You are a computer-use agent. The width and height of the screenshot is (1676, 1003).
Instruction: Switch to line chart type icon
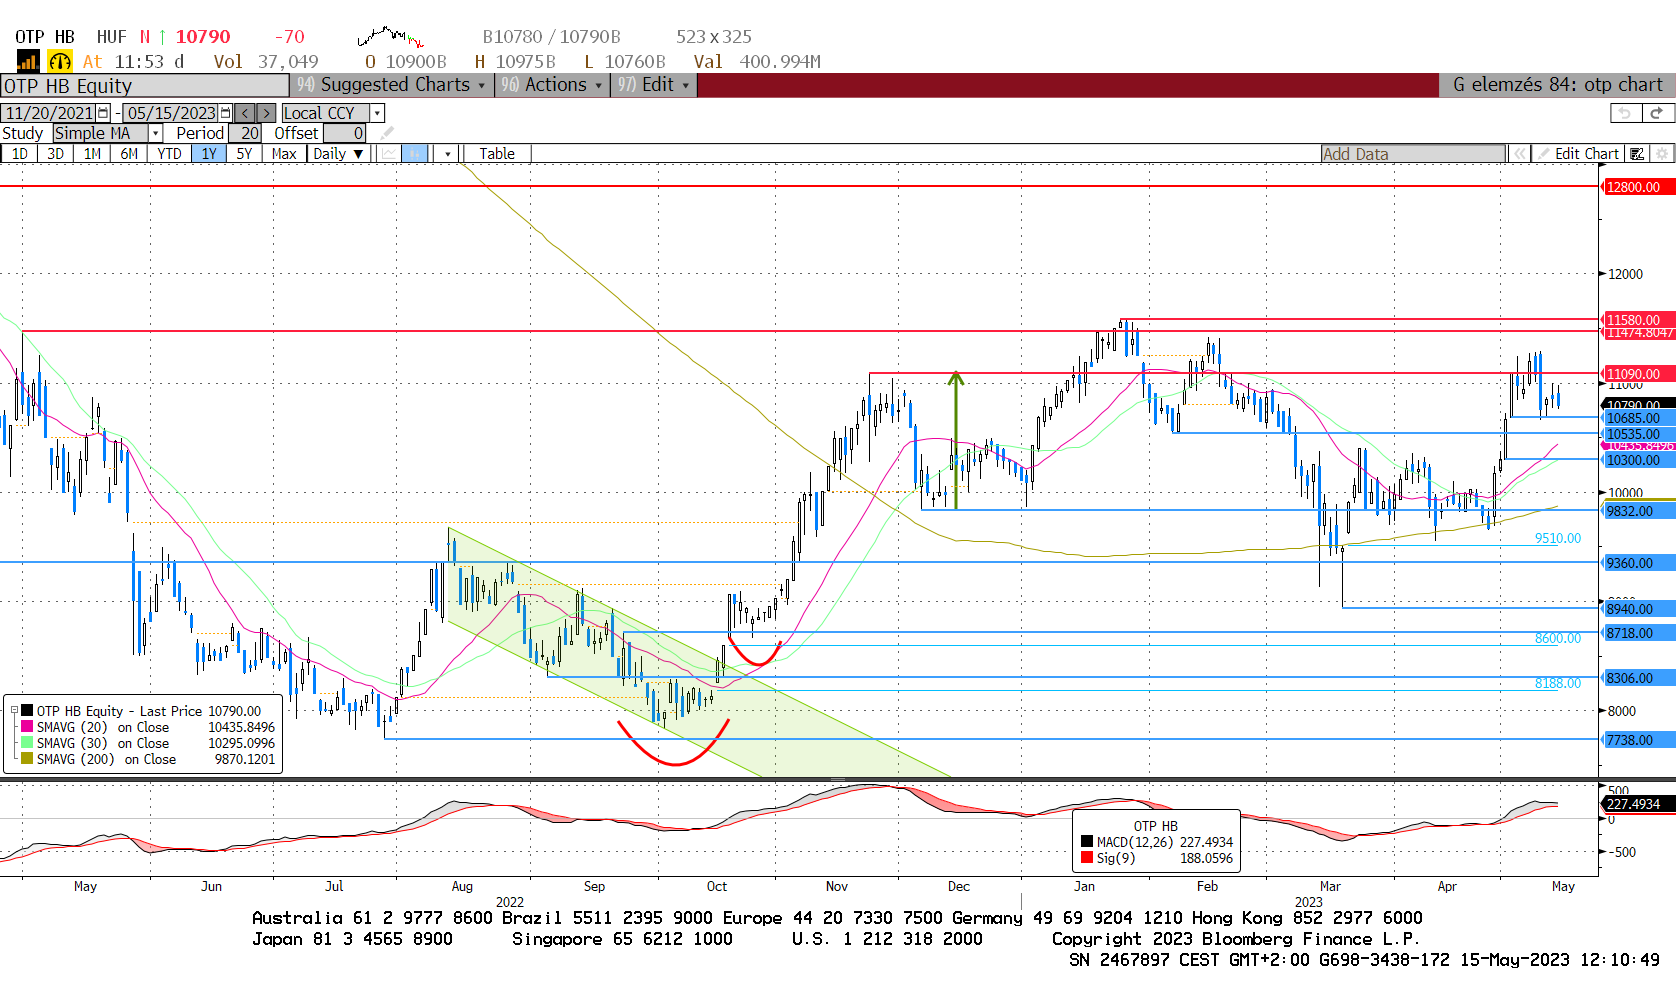[388, 154]
